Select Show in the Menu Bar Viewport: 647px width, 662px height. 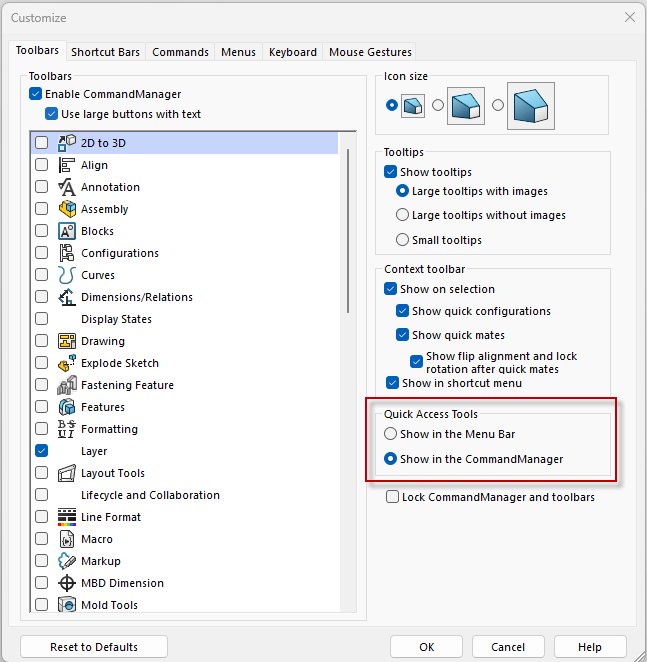pyautogui.click(x=390, y=434)
